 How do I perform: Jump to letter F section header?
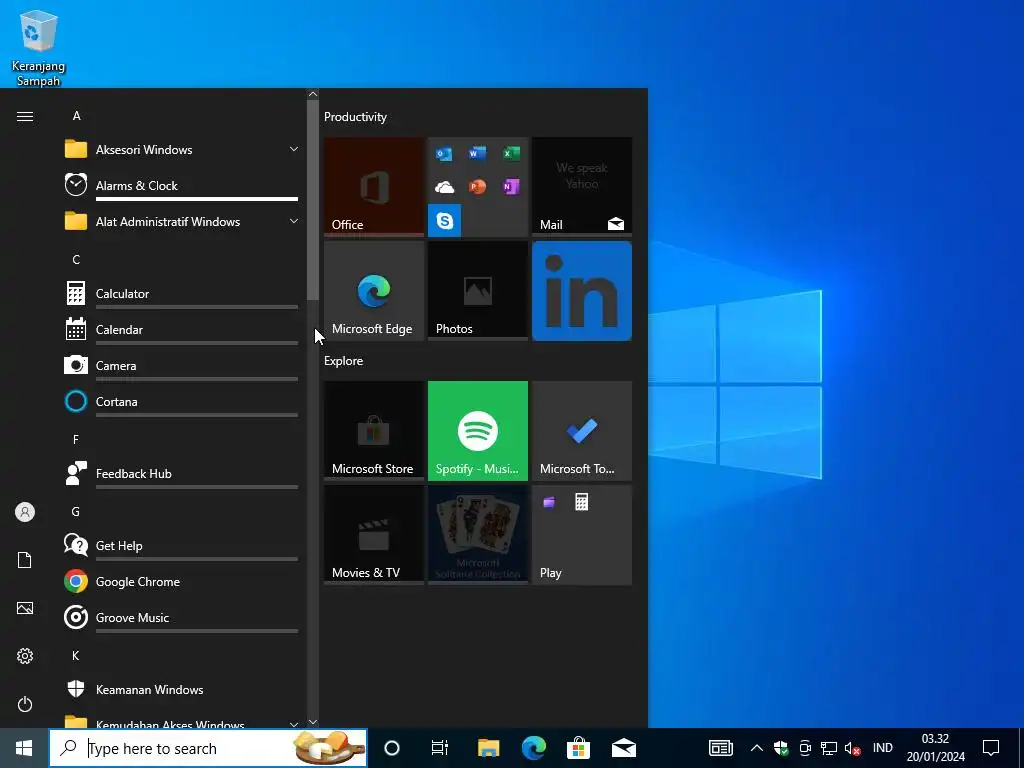tap(76, 440)
